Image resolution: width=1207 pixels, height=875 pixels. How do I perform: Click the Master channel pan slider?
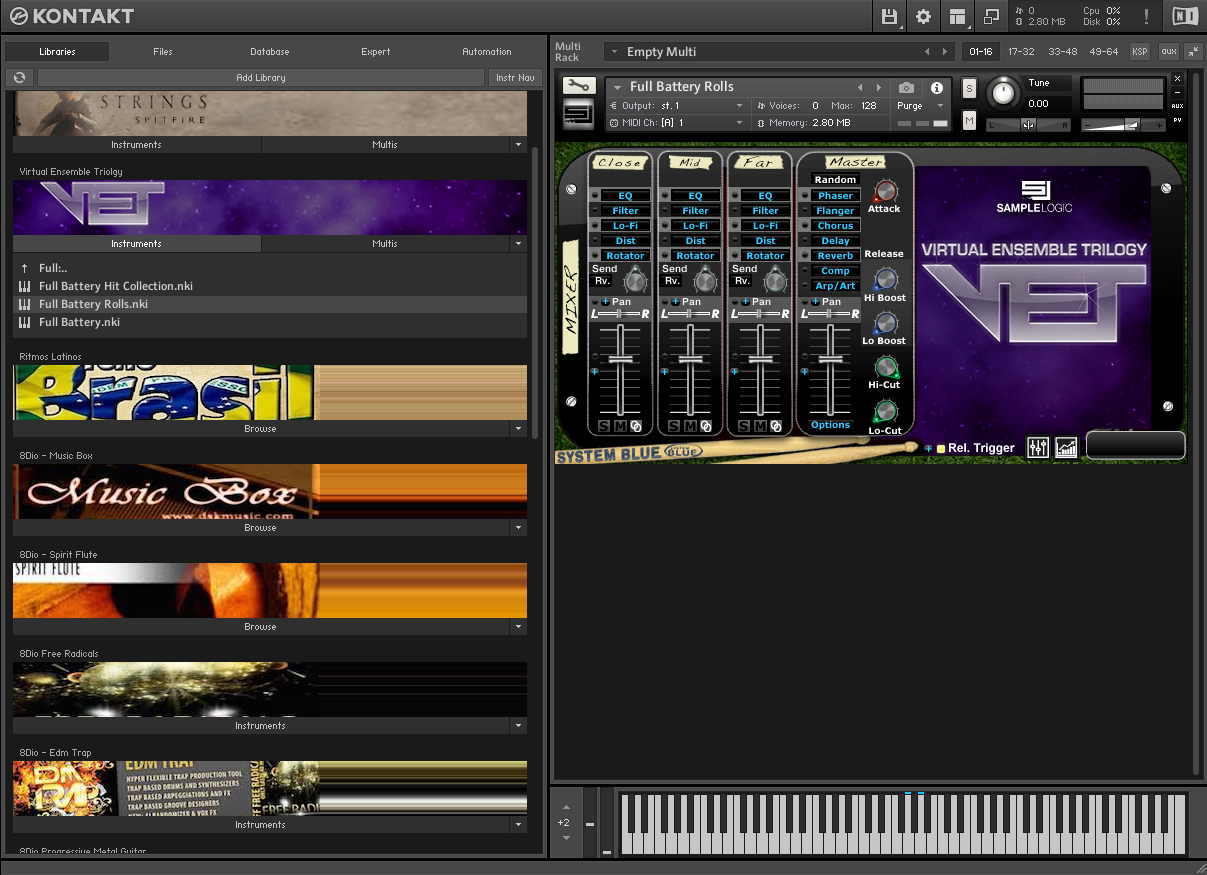(x=831, y=314)
